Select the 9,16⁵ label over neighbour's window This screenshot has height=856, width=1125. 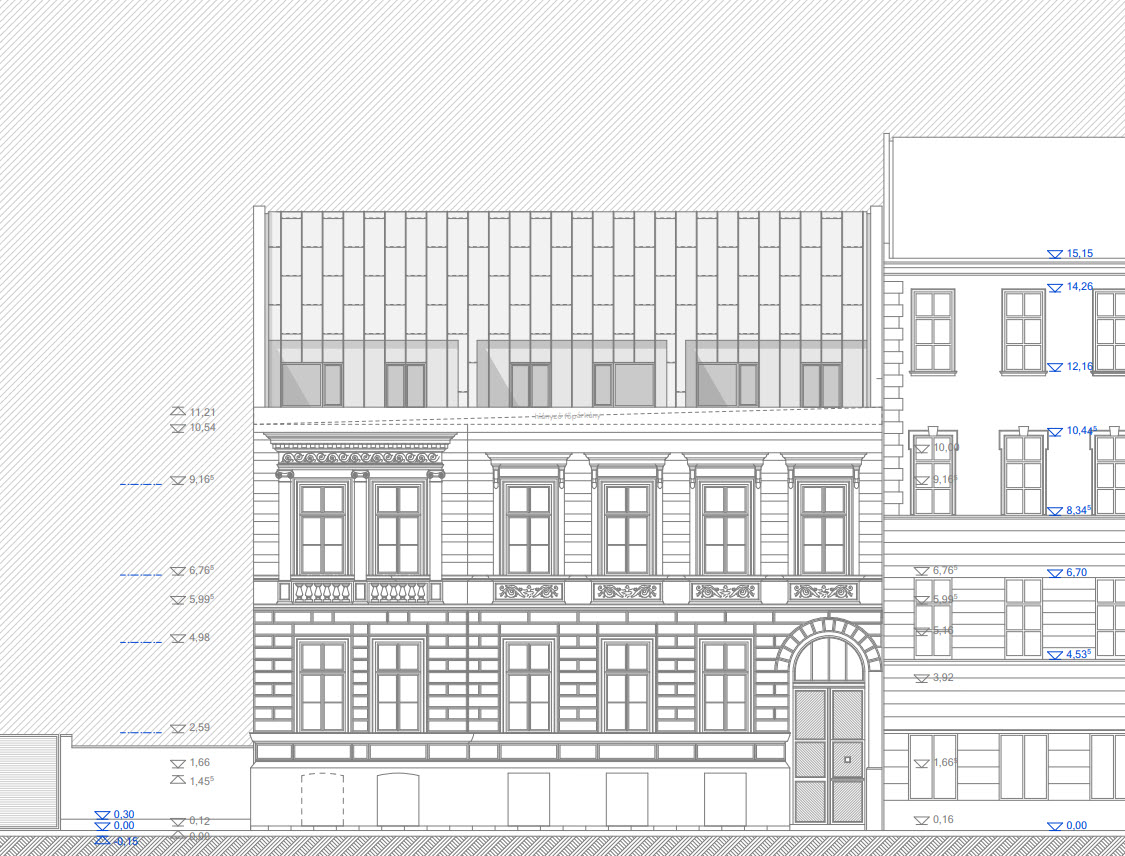click(x=946, y=479)
